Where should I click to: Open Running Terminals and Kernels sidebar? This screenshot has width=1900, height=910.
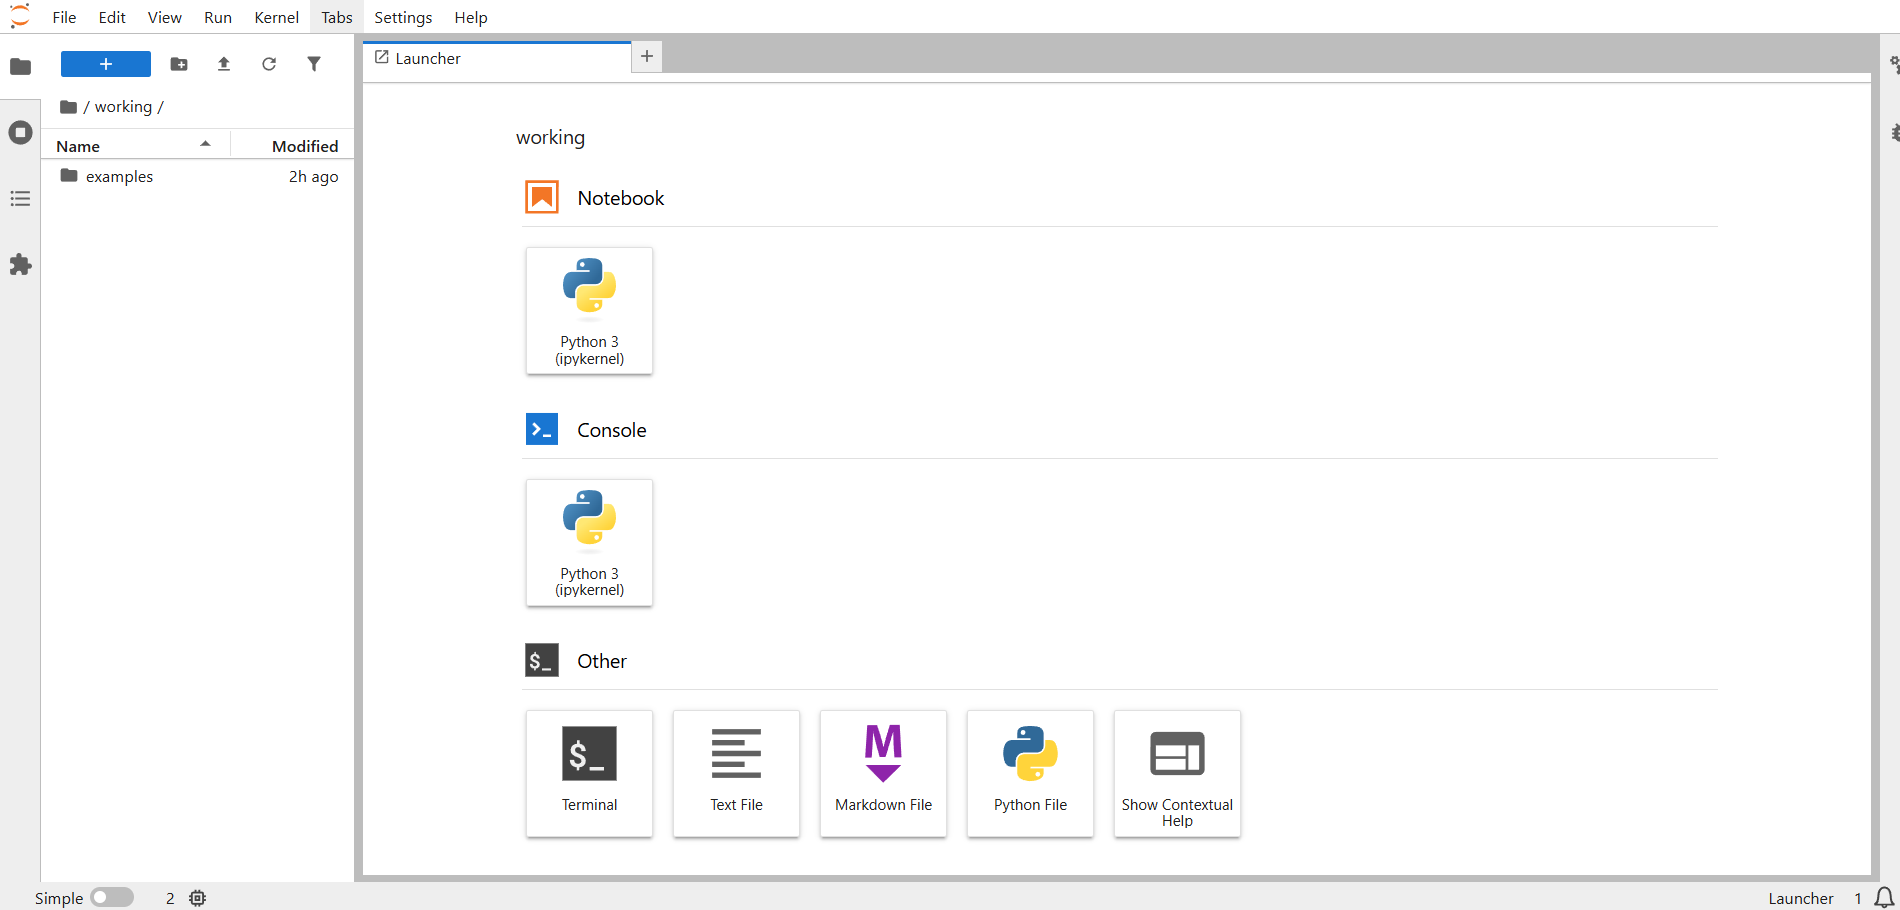point(20,132)
